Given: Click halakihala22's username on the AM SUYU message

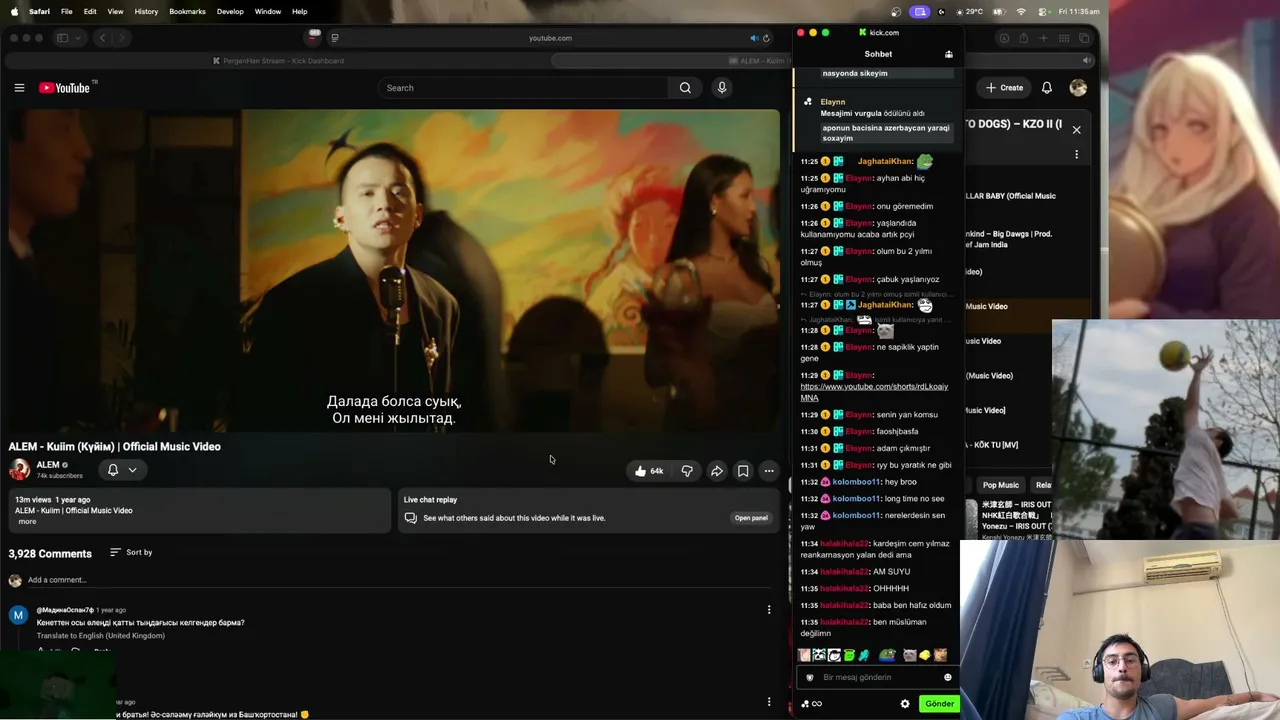Looking at the screenshot, I should (844, 572).
